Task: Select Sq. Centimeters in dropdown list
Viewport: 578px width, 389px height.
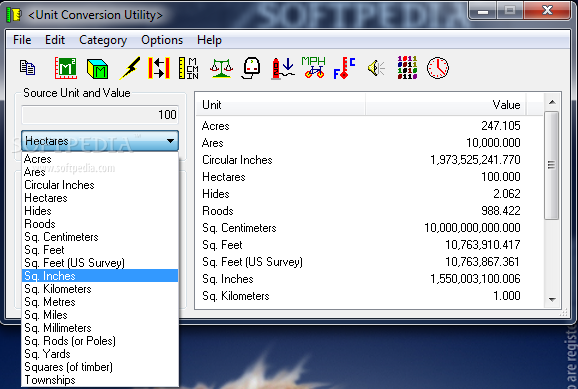Action: pyautogui.click(x=100, y=237)
